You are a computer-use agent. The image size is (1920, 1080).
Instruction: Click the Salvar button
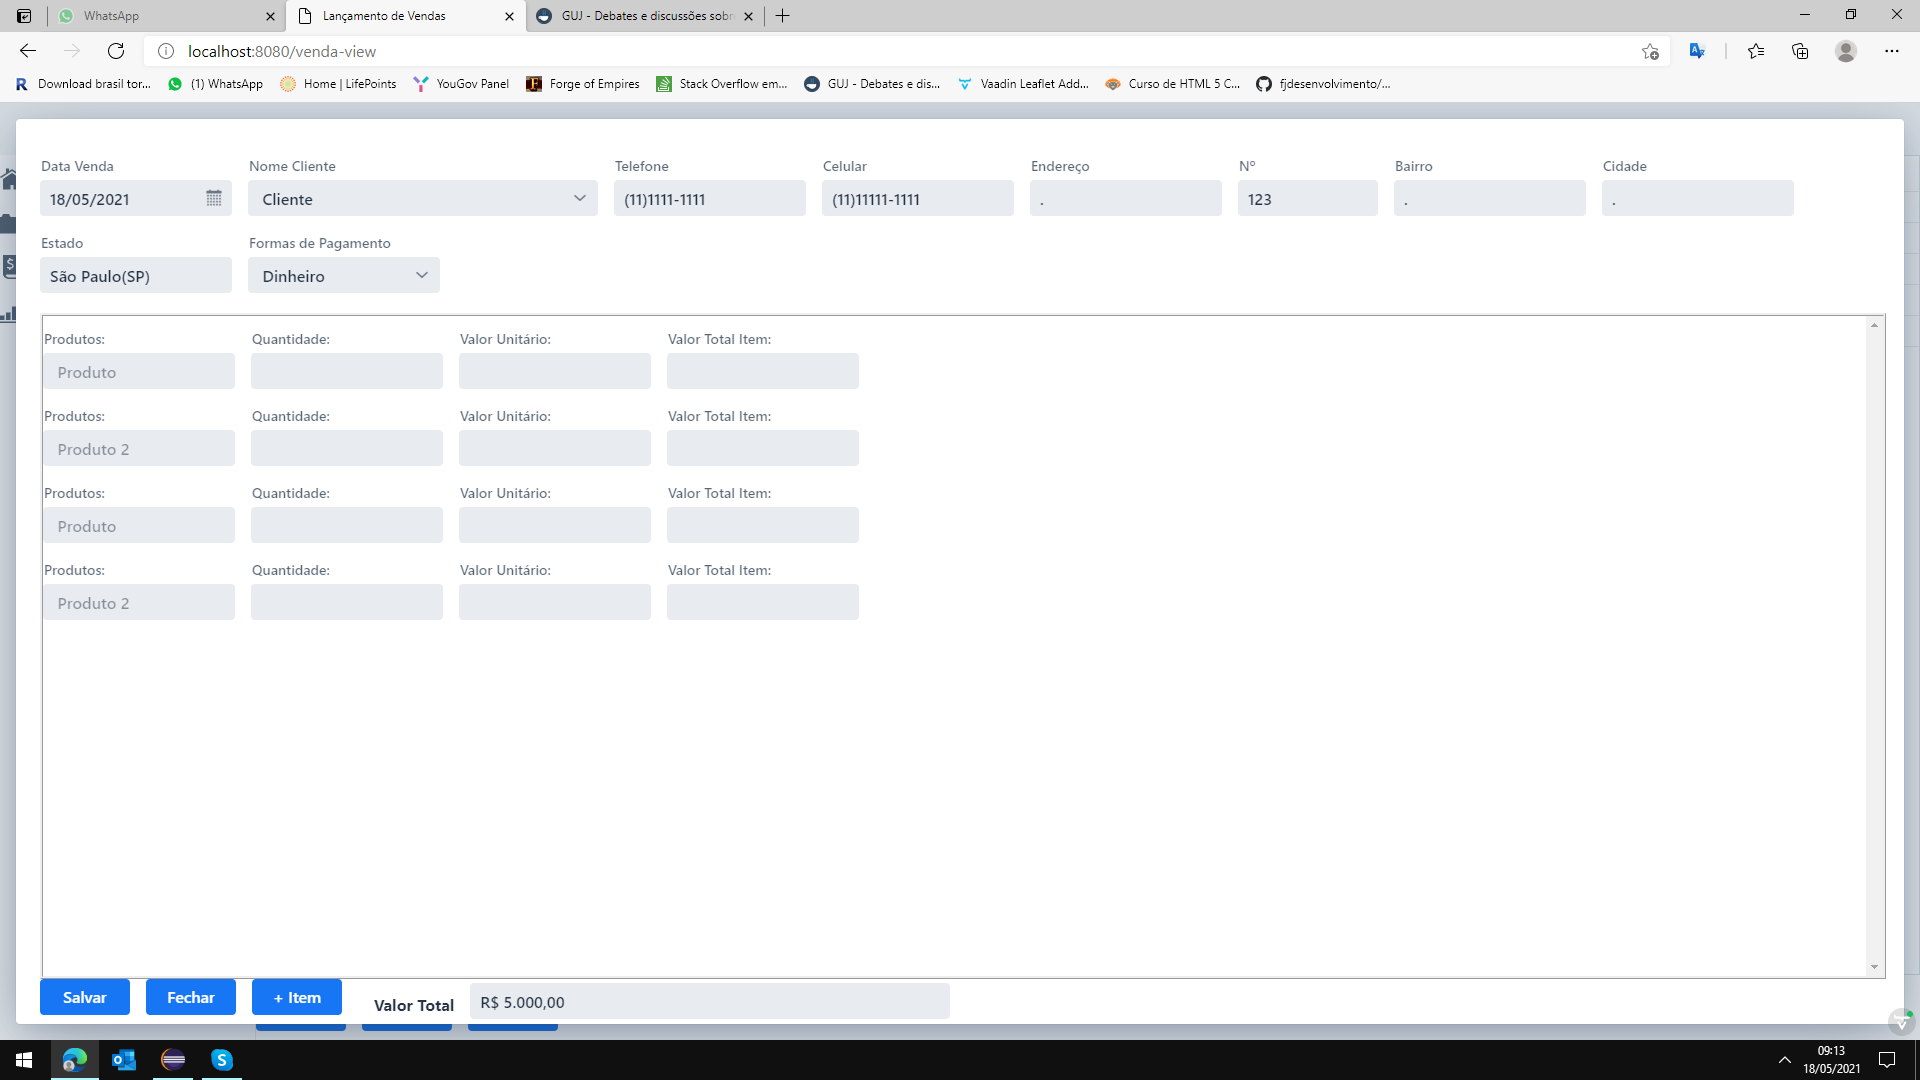pos(85,997)
